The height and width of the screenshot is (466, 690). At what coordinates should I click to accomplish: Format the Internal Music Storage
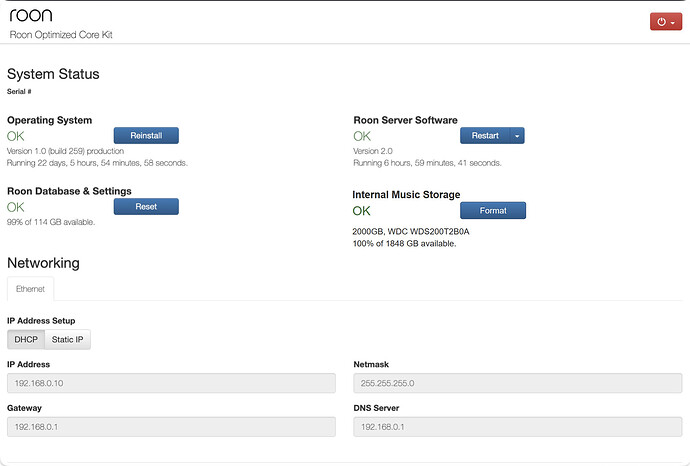(493, 210)
